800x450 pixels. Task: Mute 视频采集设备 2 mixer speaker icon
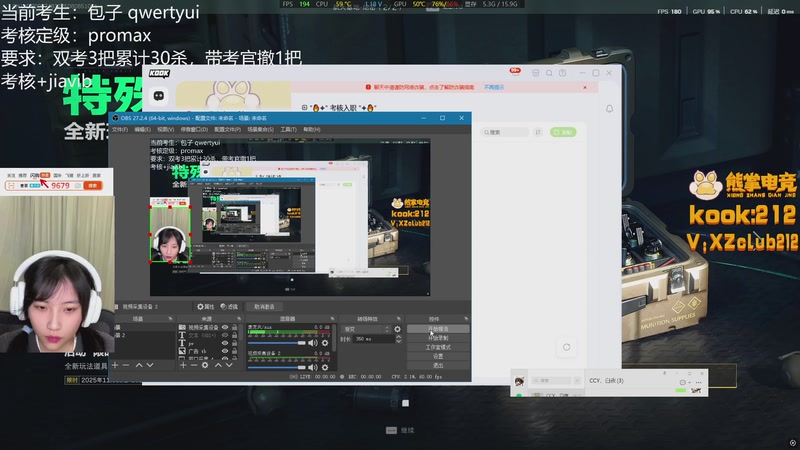[313, 367]
